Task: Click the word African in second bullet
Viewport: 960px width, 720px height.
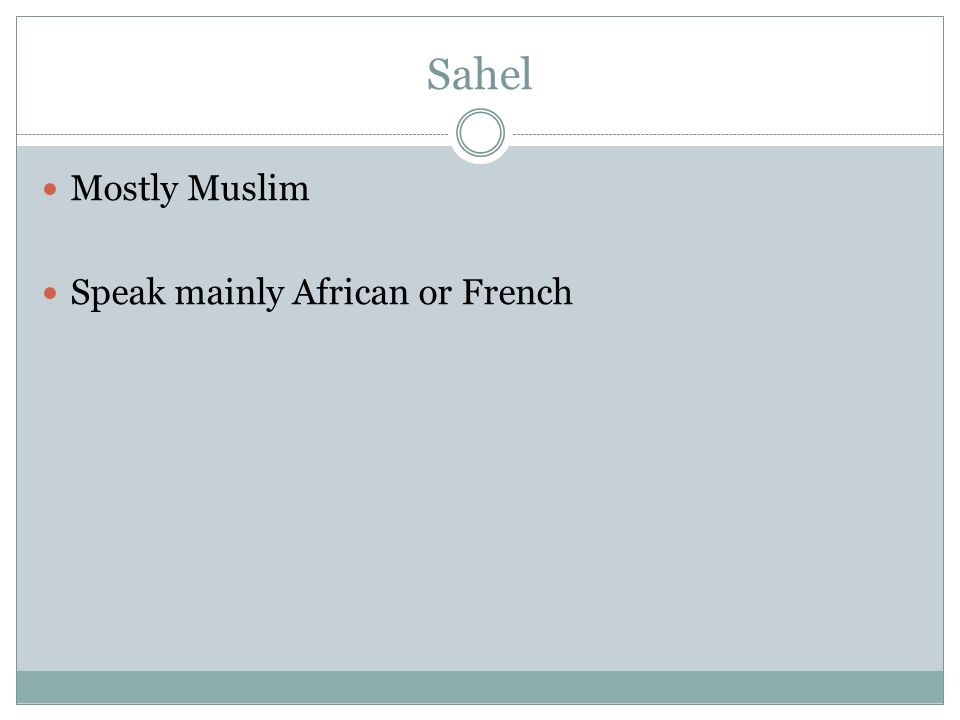Action: click(351, 292)
